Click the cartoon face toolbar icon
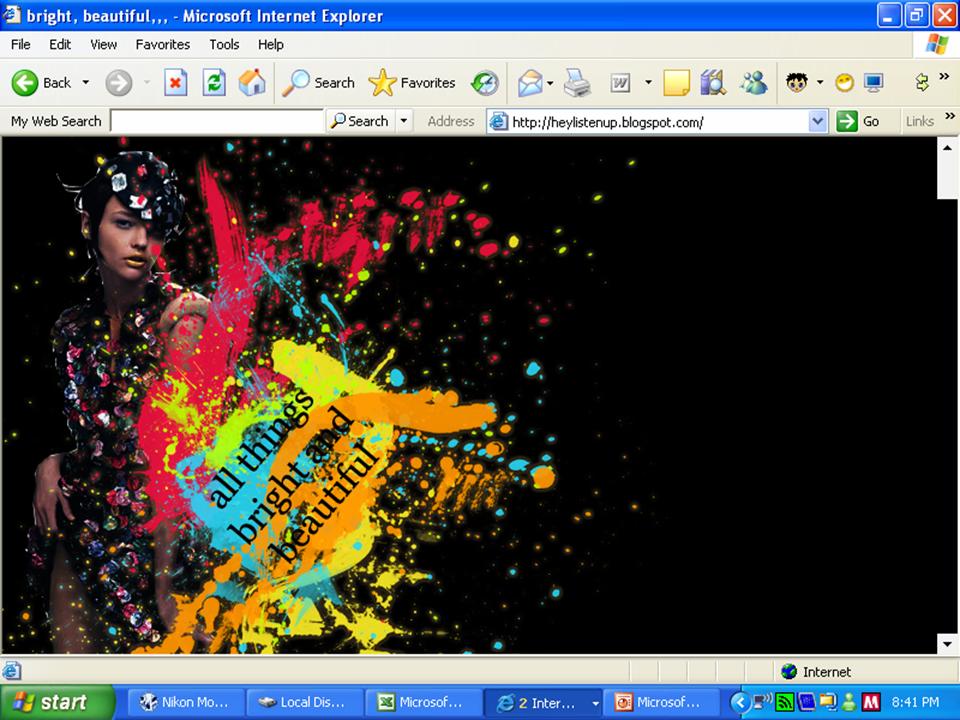Viewport: 960px width, 720px height. point(797,83)
